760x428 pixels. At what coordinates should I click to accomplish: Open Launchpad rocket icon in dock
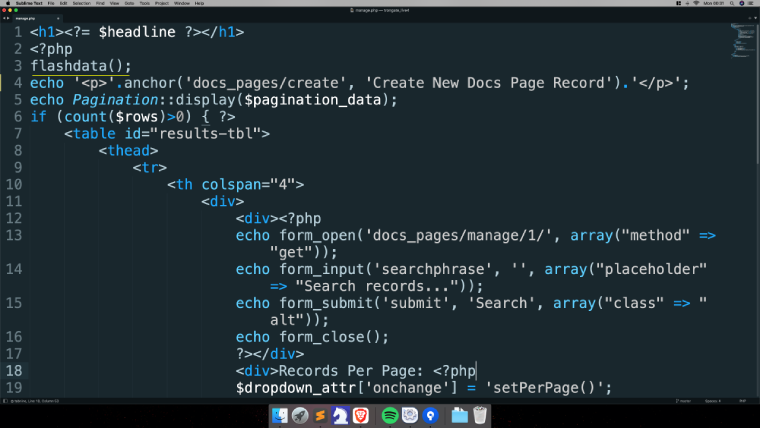click(x=300, y=415)
